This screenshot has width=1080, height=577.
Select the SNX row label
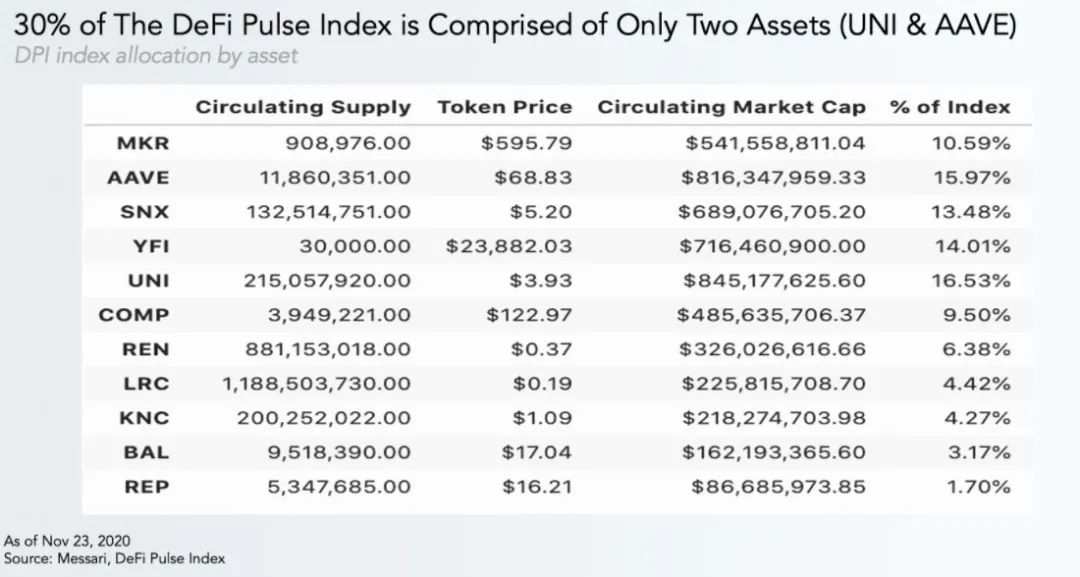pyautogui.click(x=145, y=212)
